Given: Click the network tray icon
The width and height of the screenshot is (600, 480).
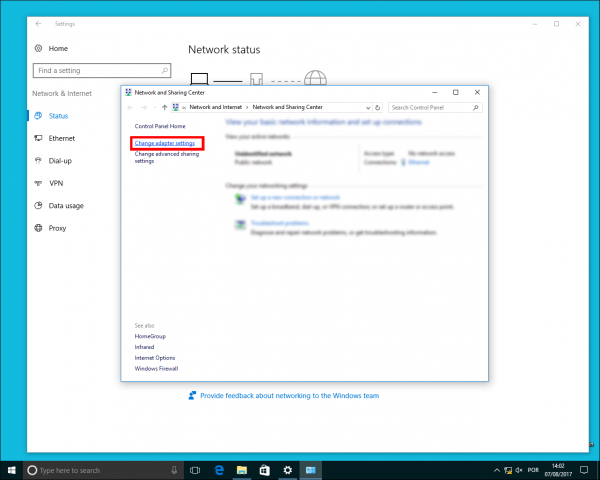Looking at the screenshot, I should (508, 470).
